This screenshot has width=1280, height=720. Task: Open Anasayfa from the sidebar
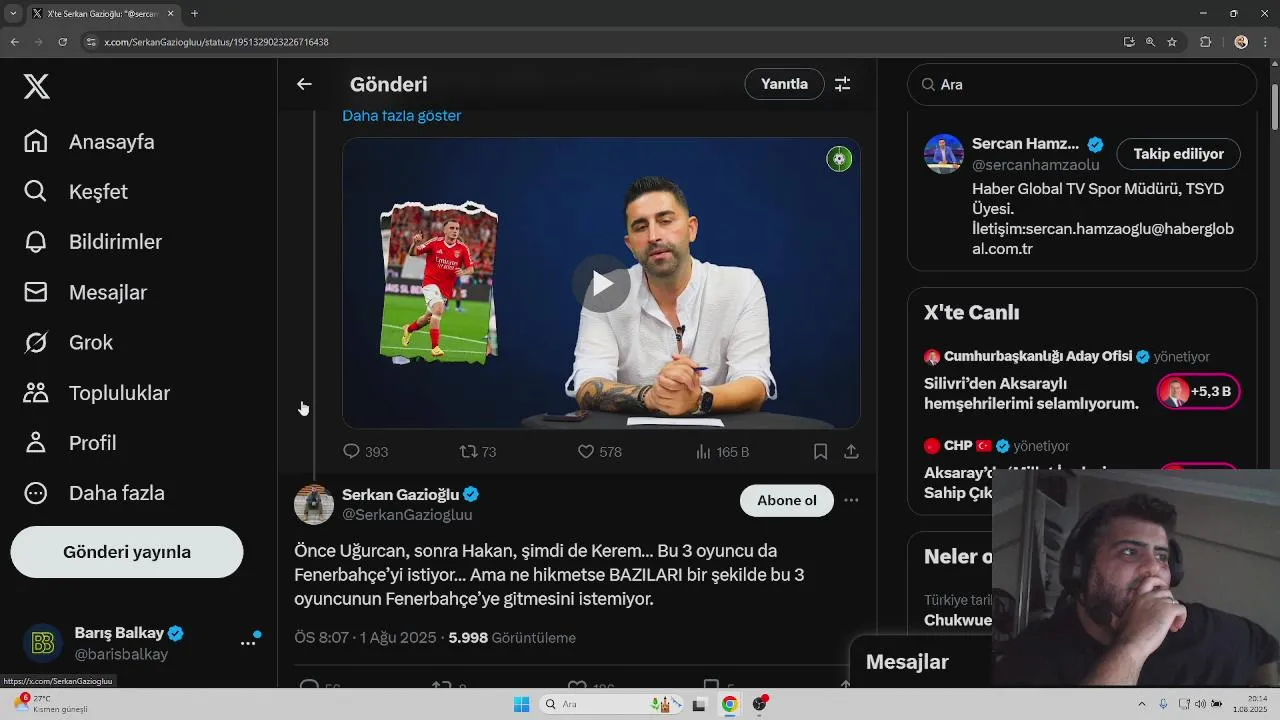(90, 142)
